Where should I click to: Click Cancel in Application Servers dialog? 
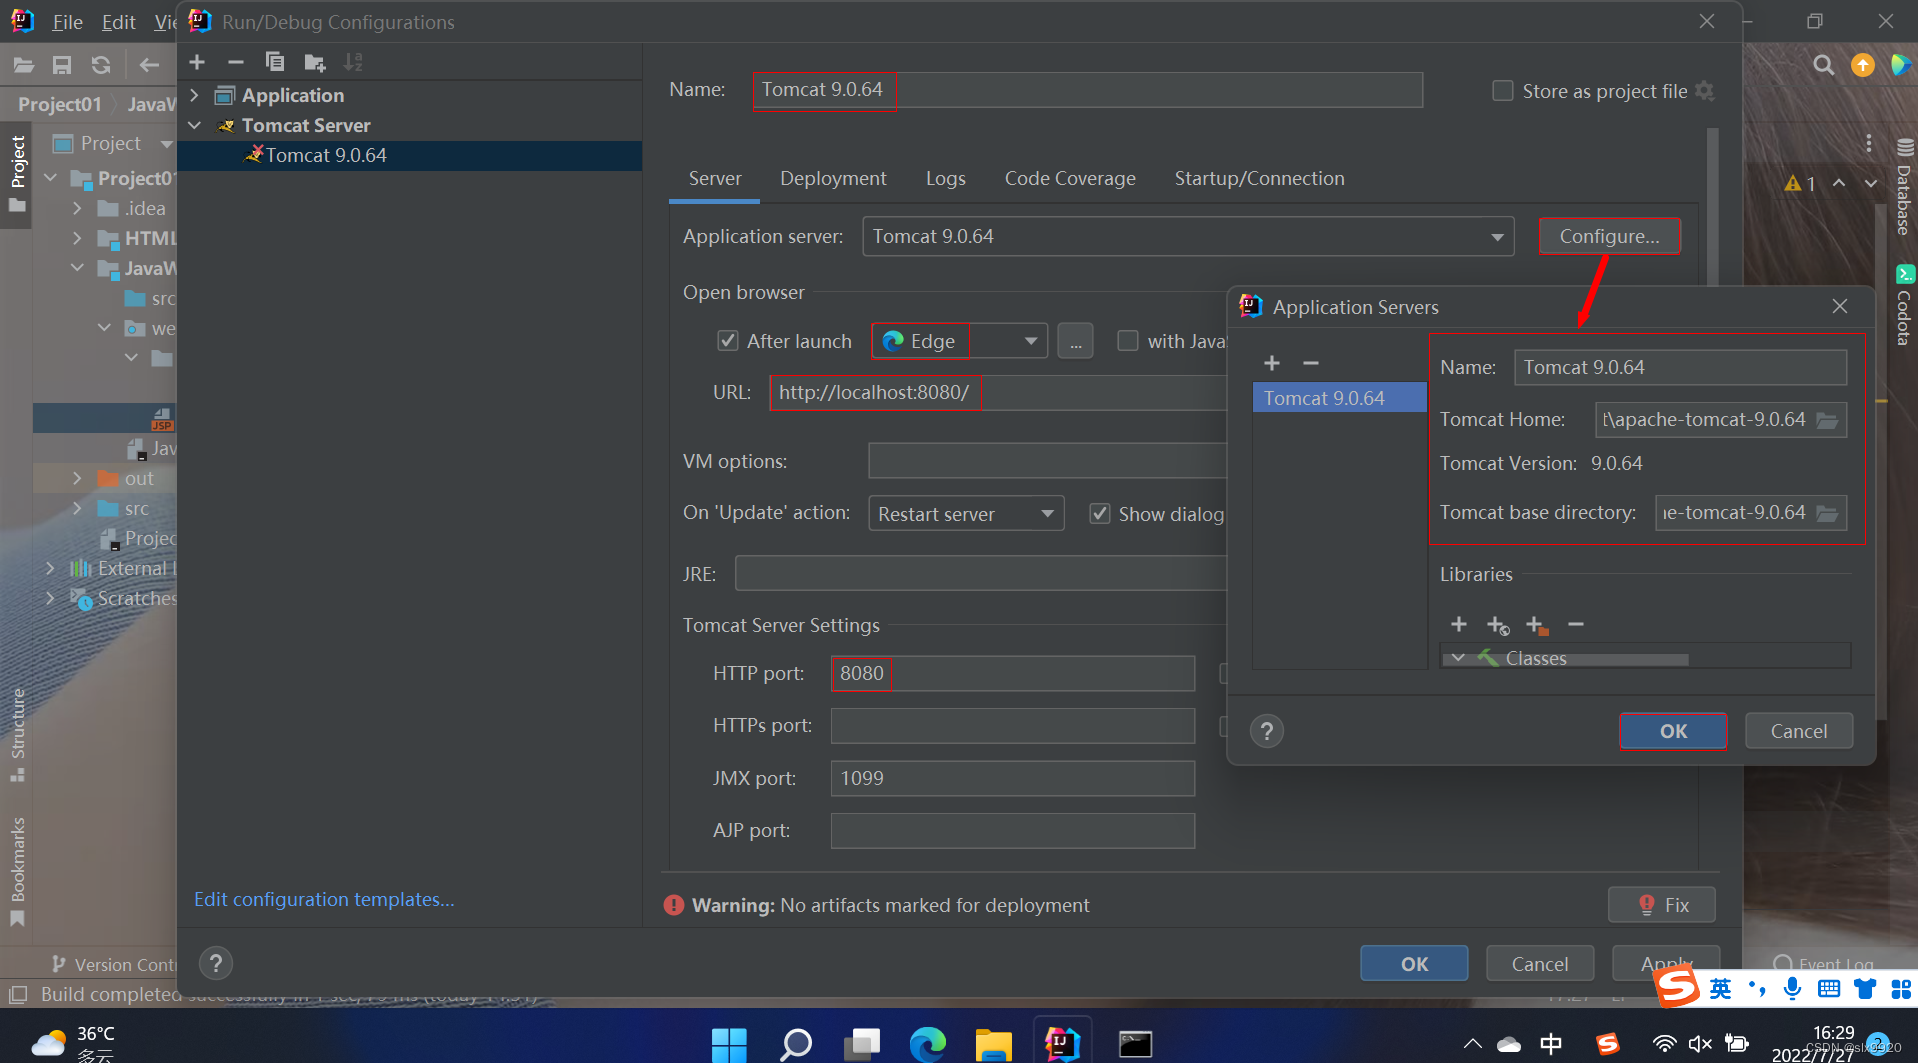point(1798,731)
